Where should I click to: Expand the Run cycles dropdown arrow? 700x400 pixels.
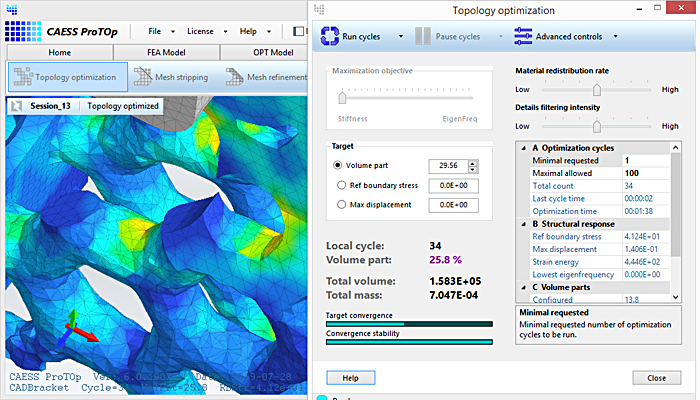(x=401, y=37)
